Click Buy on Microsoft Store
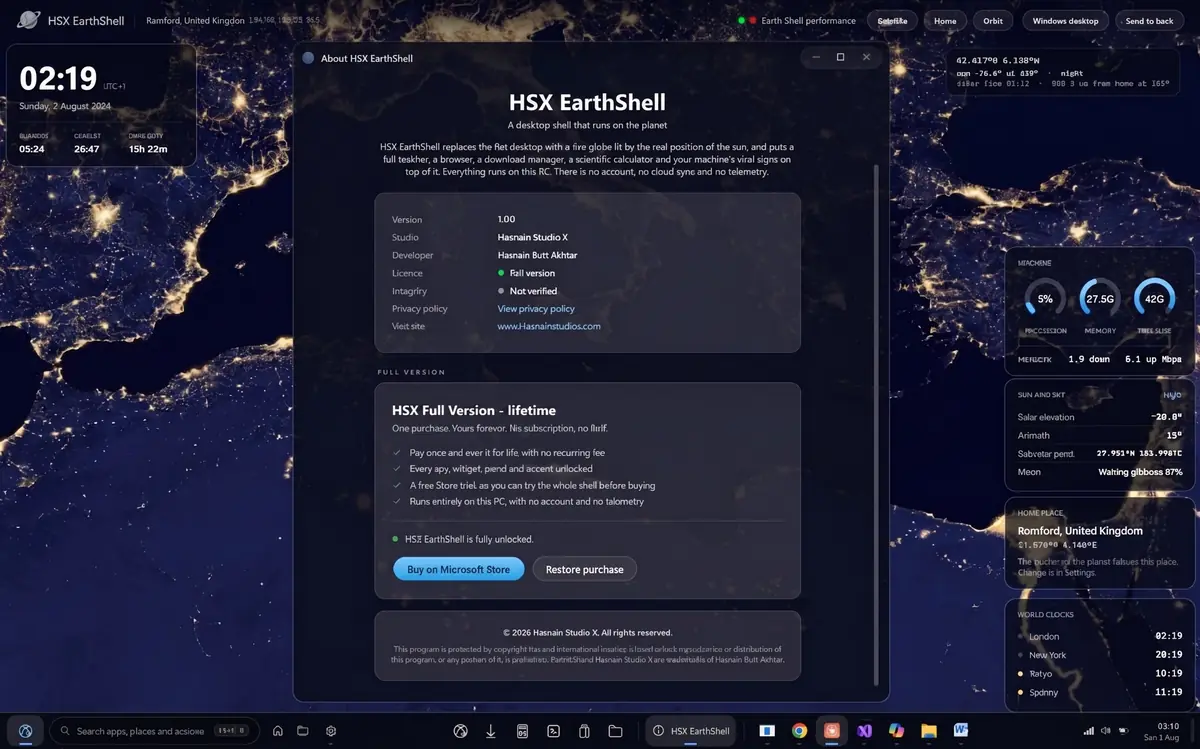 click(458, 569)
